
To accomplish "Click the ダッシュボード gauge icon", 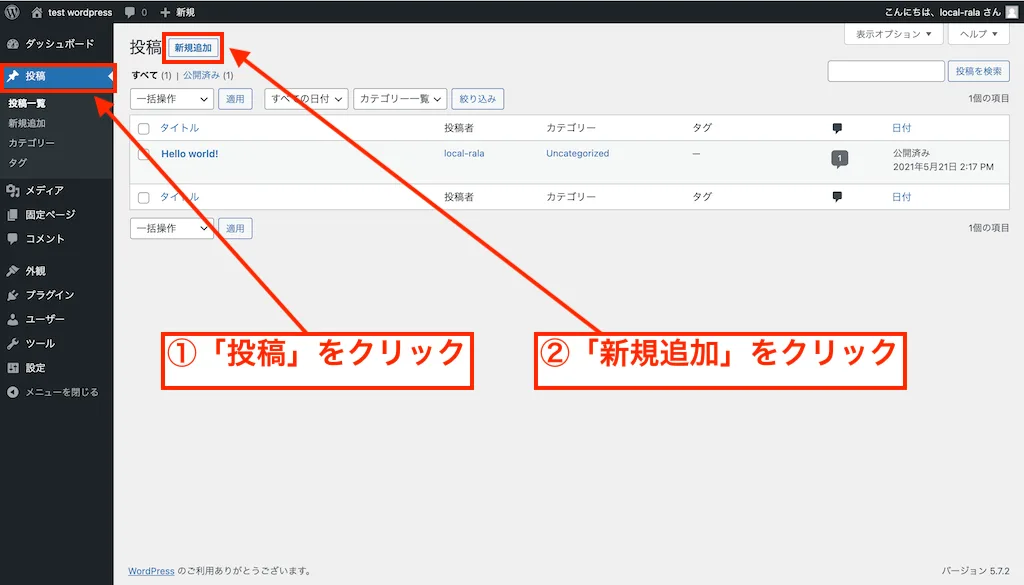I will [x=12, y=44].
